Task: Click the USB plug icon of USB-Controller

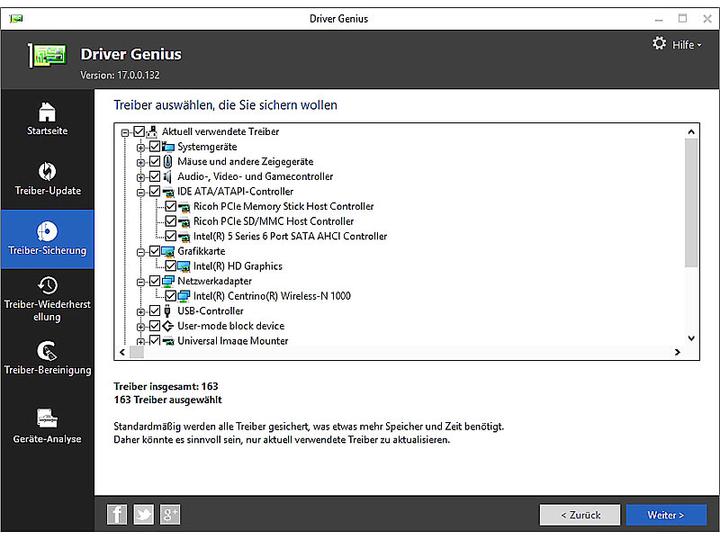Action: 168,311
